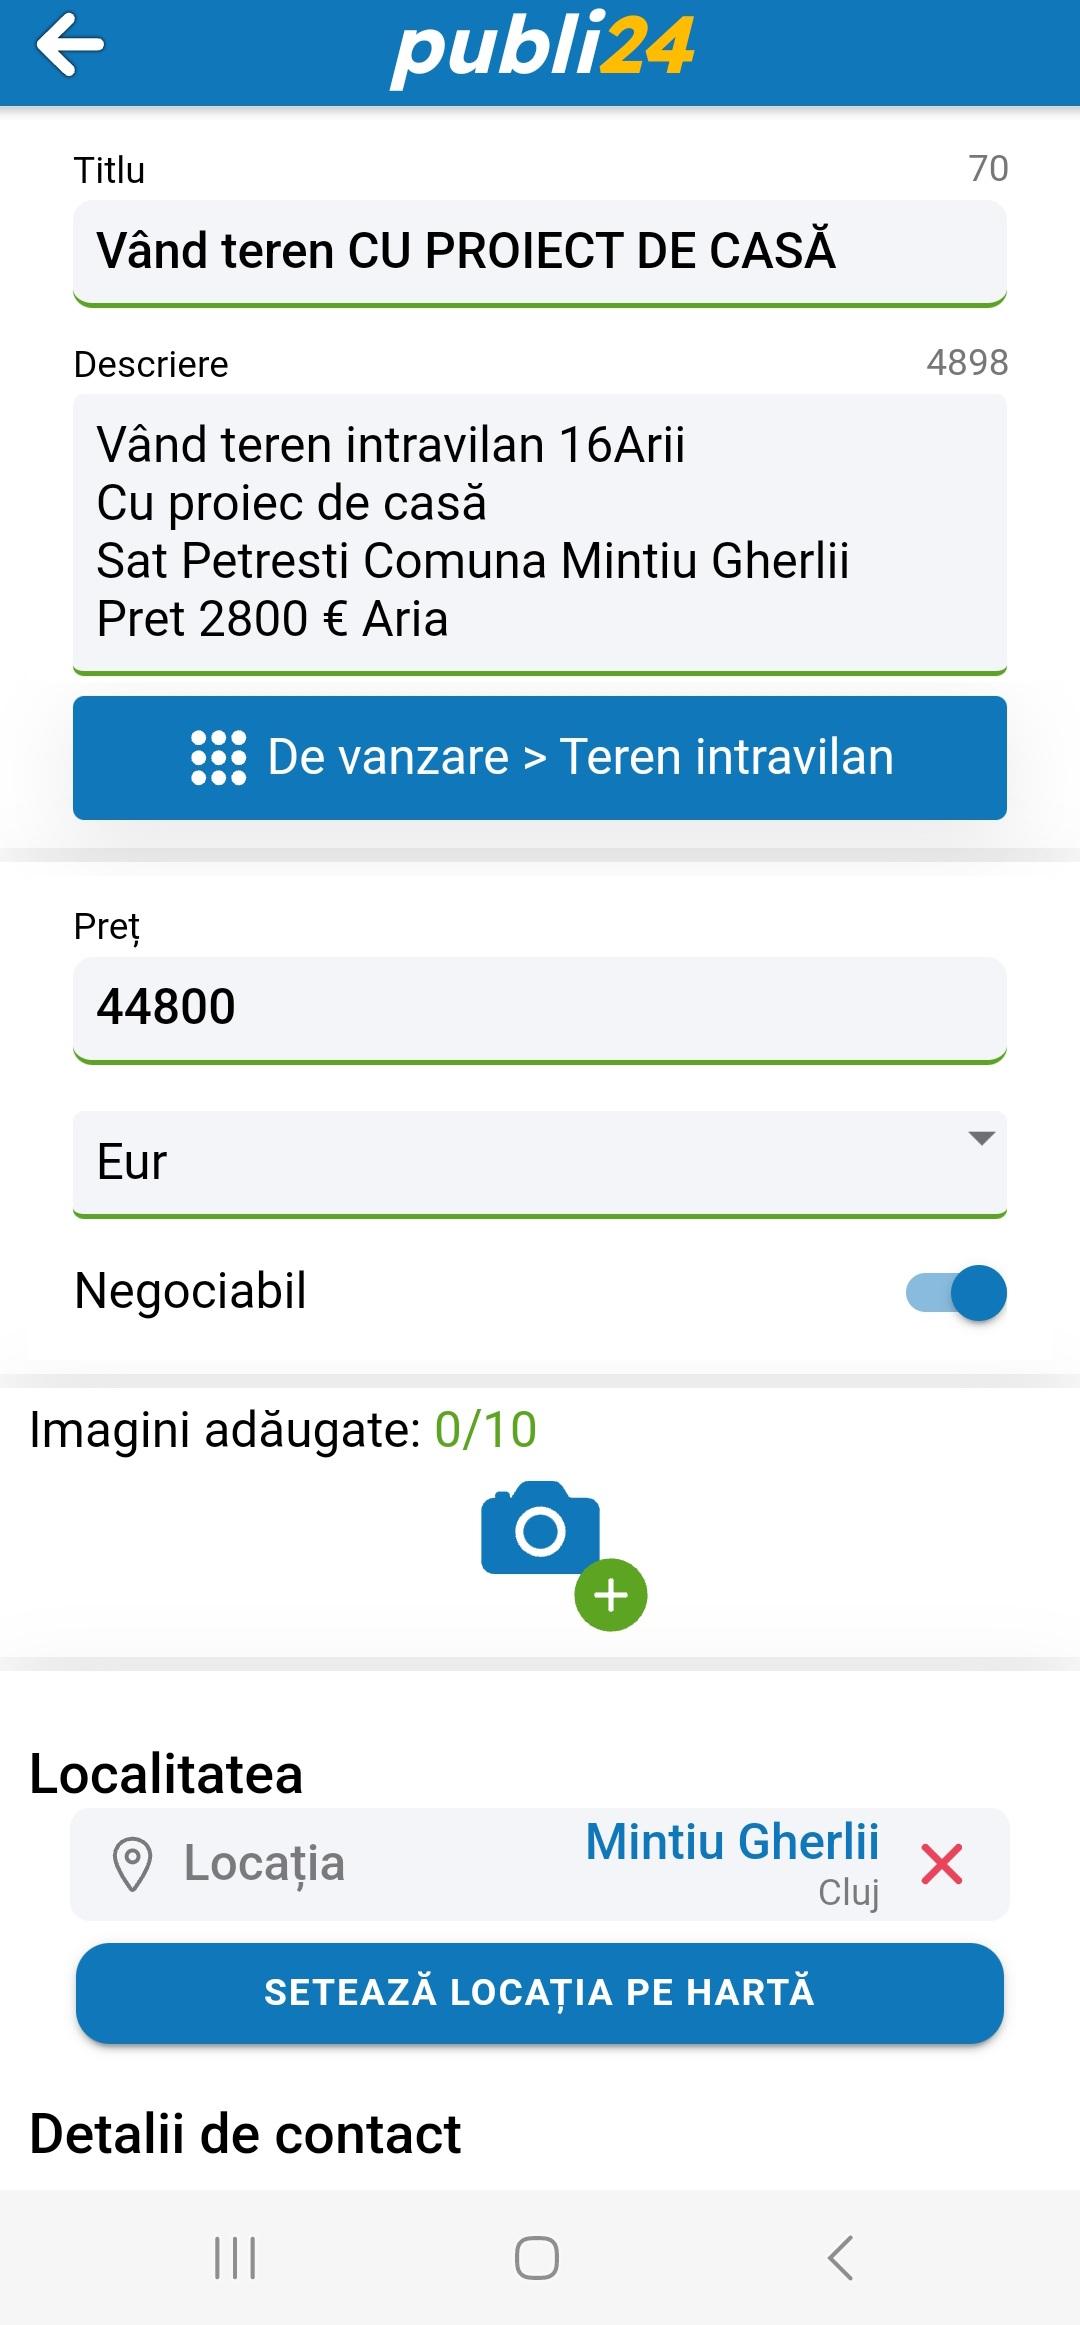The width and height of the screenshot is (1080, 2325).
Task: Tap the location pin icon
Action: (x=132, y=1865)
